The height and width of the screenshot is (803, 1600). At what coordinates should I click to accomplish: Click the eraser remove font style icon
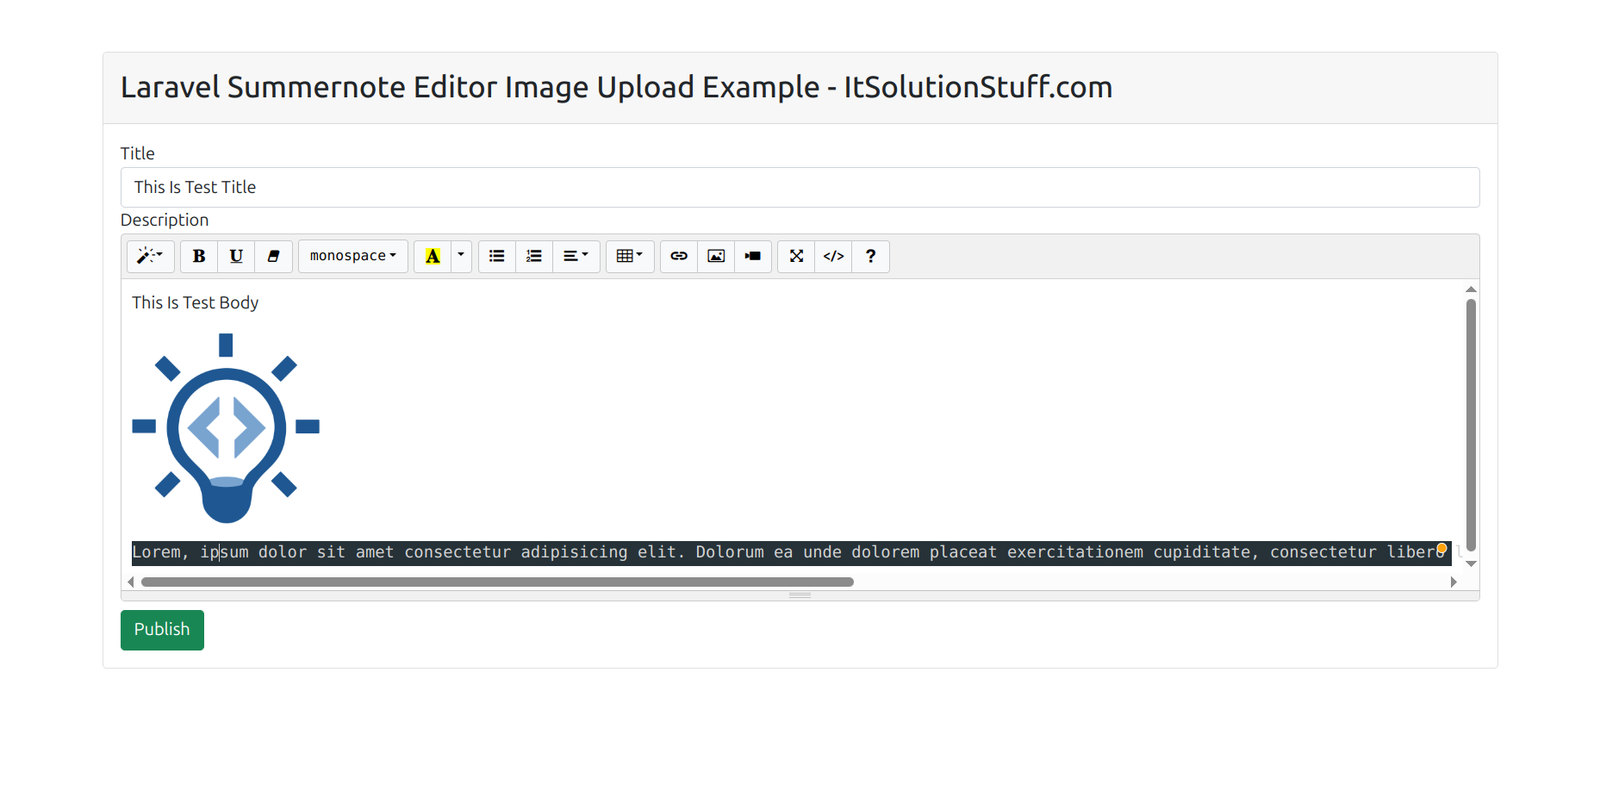click(x=273, y=256)
